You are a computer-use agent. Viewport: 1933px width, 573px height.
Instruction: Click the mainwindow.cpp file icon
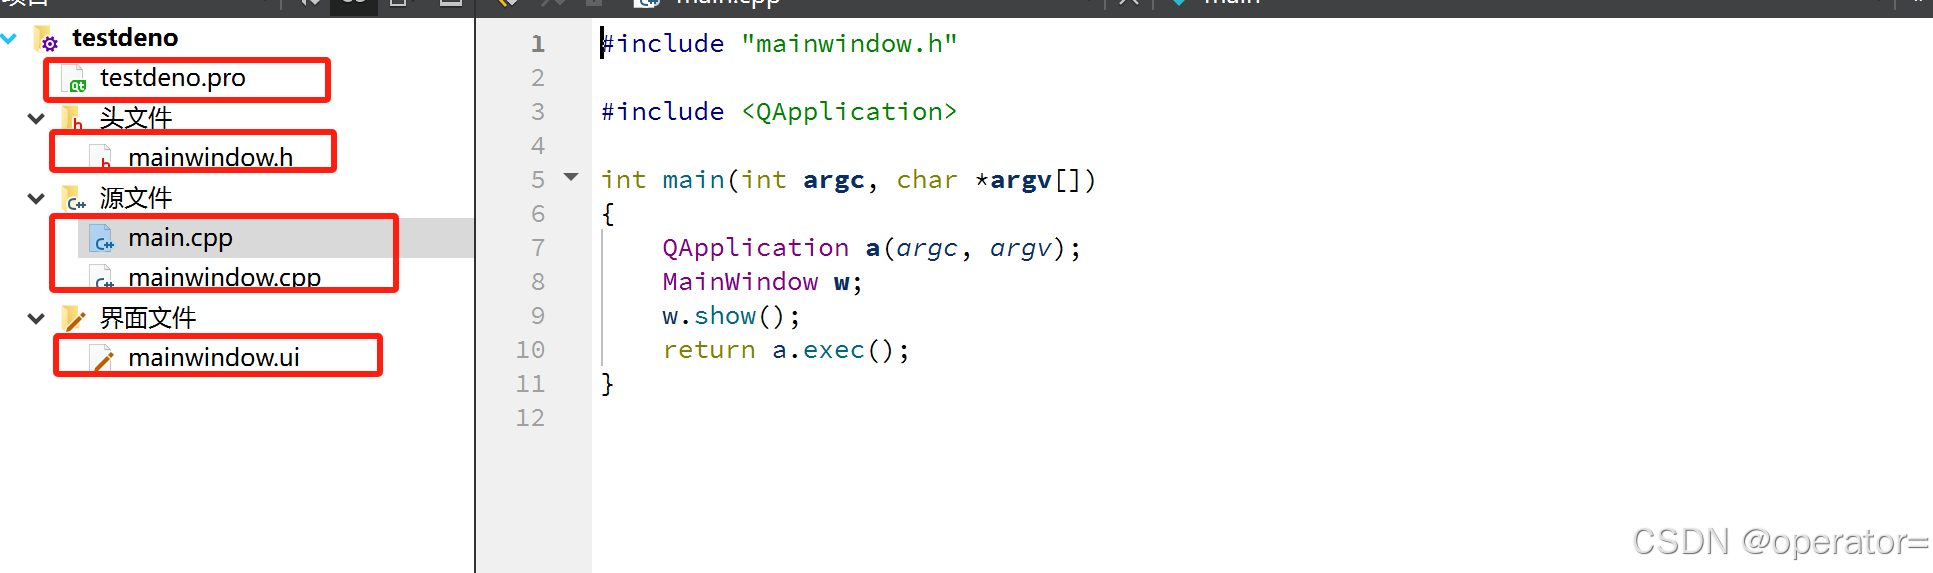[102, 277]
